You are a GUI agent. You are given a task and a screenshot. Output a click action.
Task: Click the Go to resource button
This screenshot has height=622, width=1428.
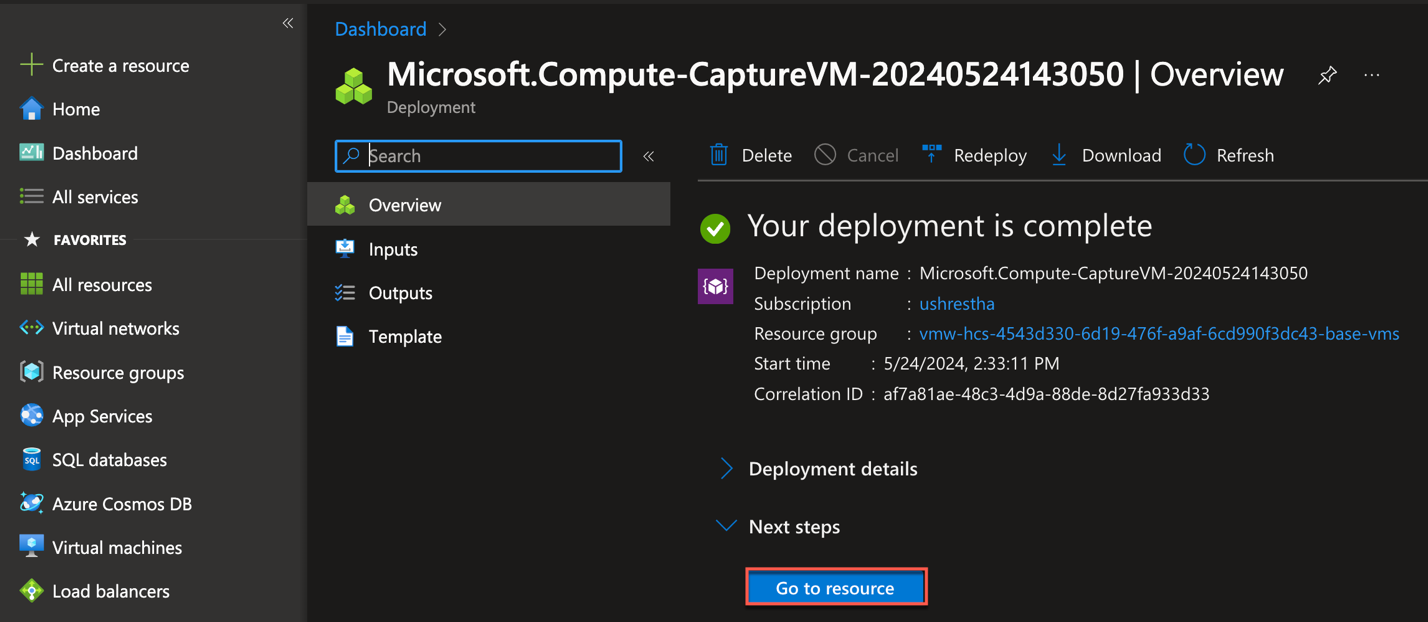click(x=836, y=588)
